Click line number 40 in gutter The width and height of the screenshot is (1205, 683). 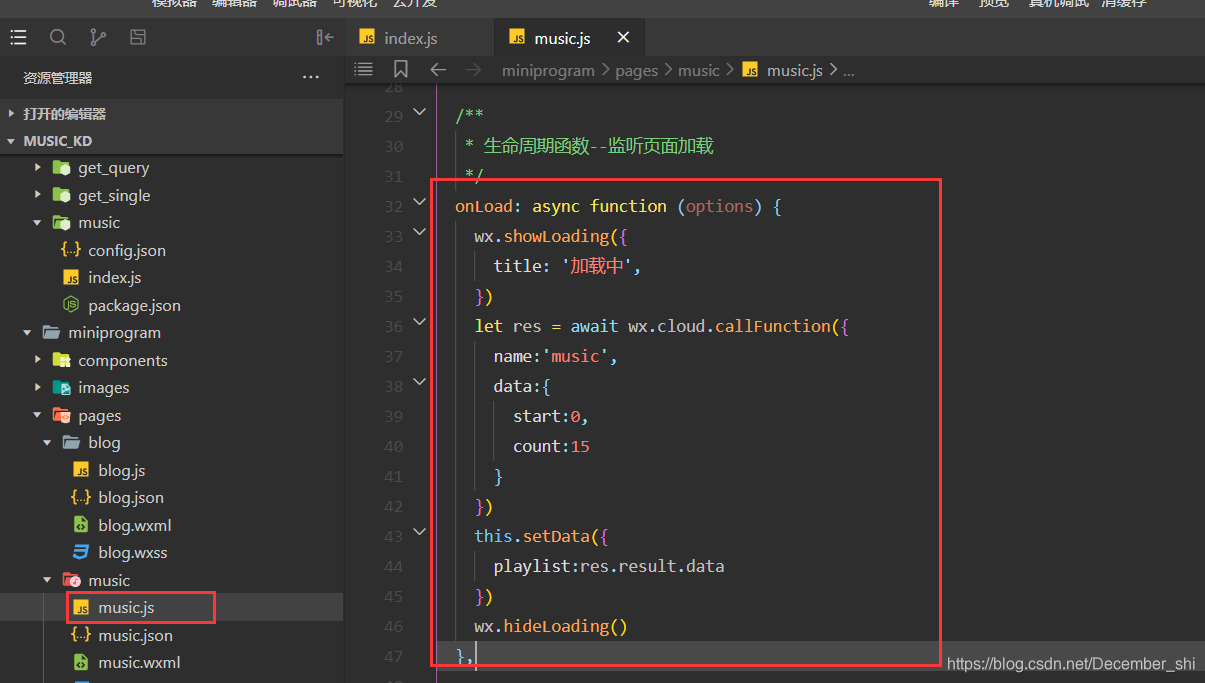point(393,446)
